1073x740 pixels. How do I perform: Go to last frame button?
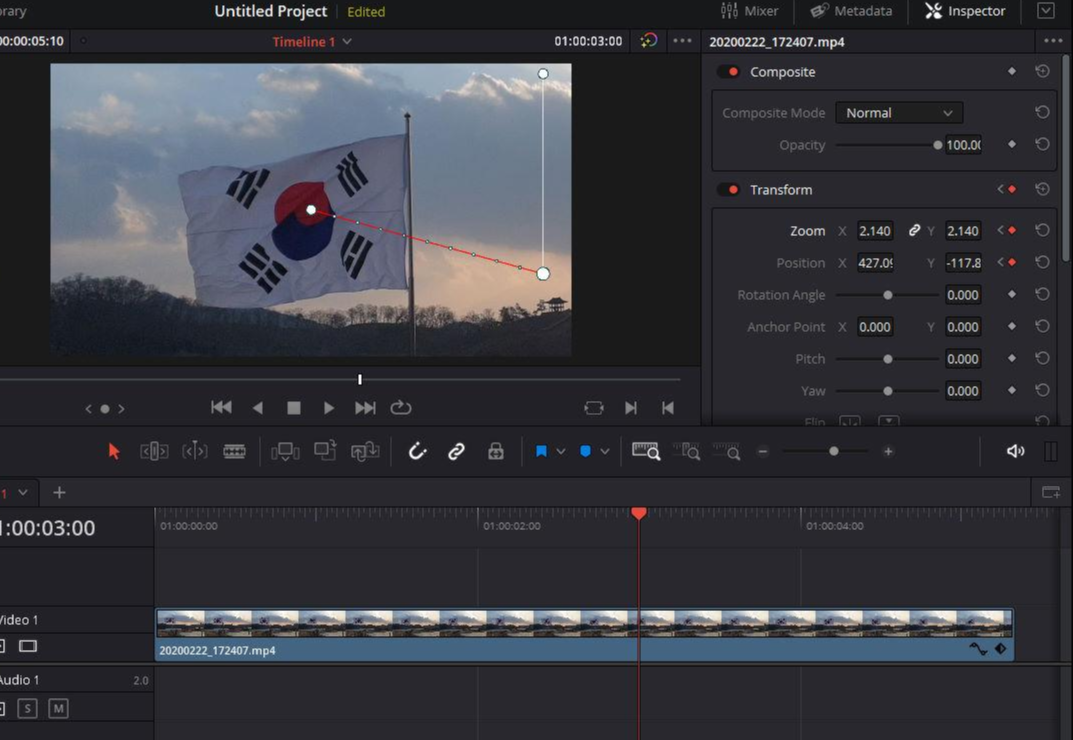365,408
